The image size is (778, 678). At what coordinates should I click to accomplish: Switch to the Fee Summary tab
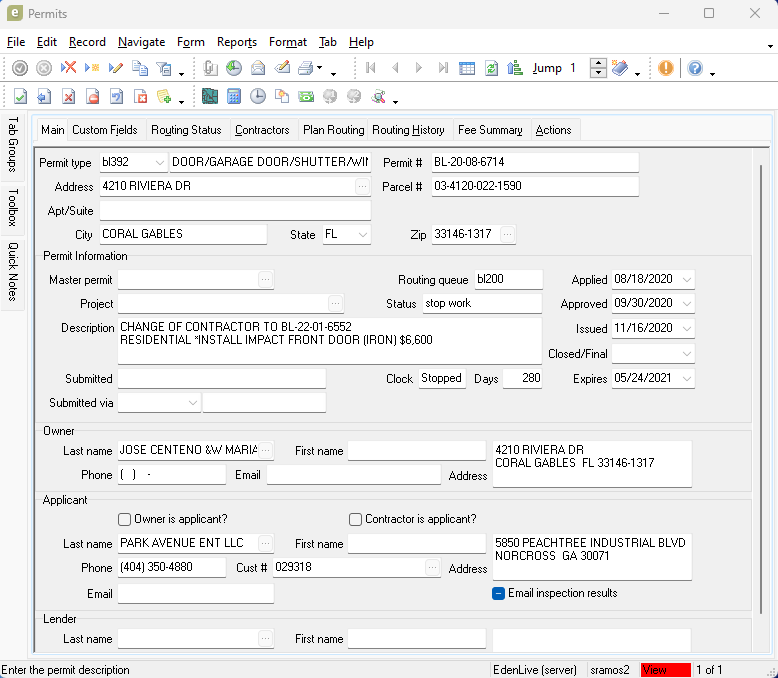coord(490,130)
